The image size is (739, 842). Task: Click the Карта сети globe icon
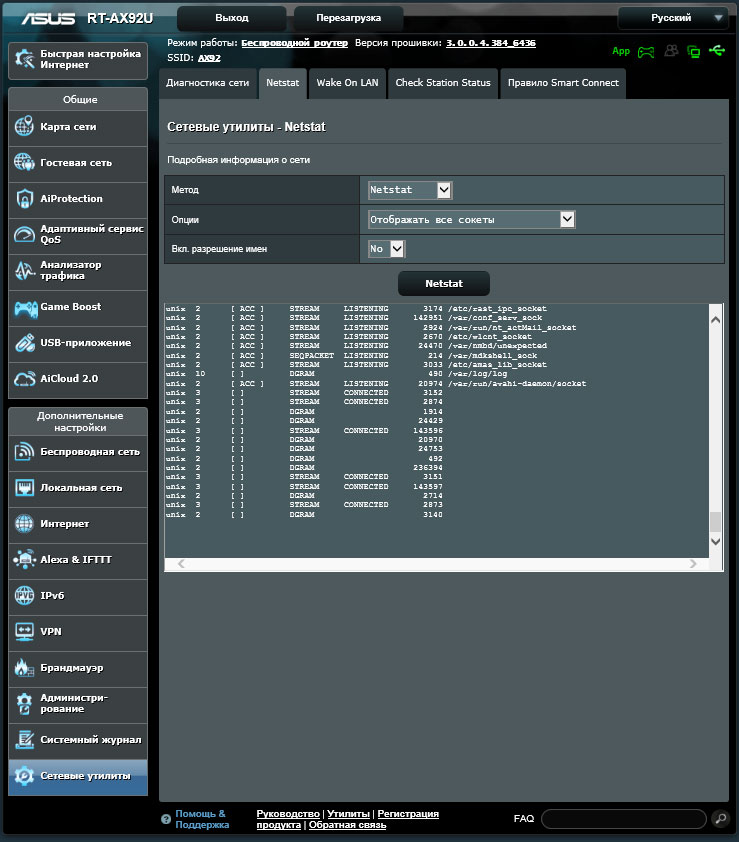click(25, 127)
